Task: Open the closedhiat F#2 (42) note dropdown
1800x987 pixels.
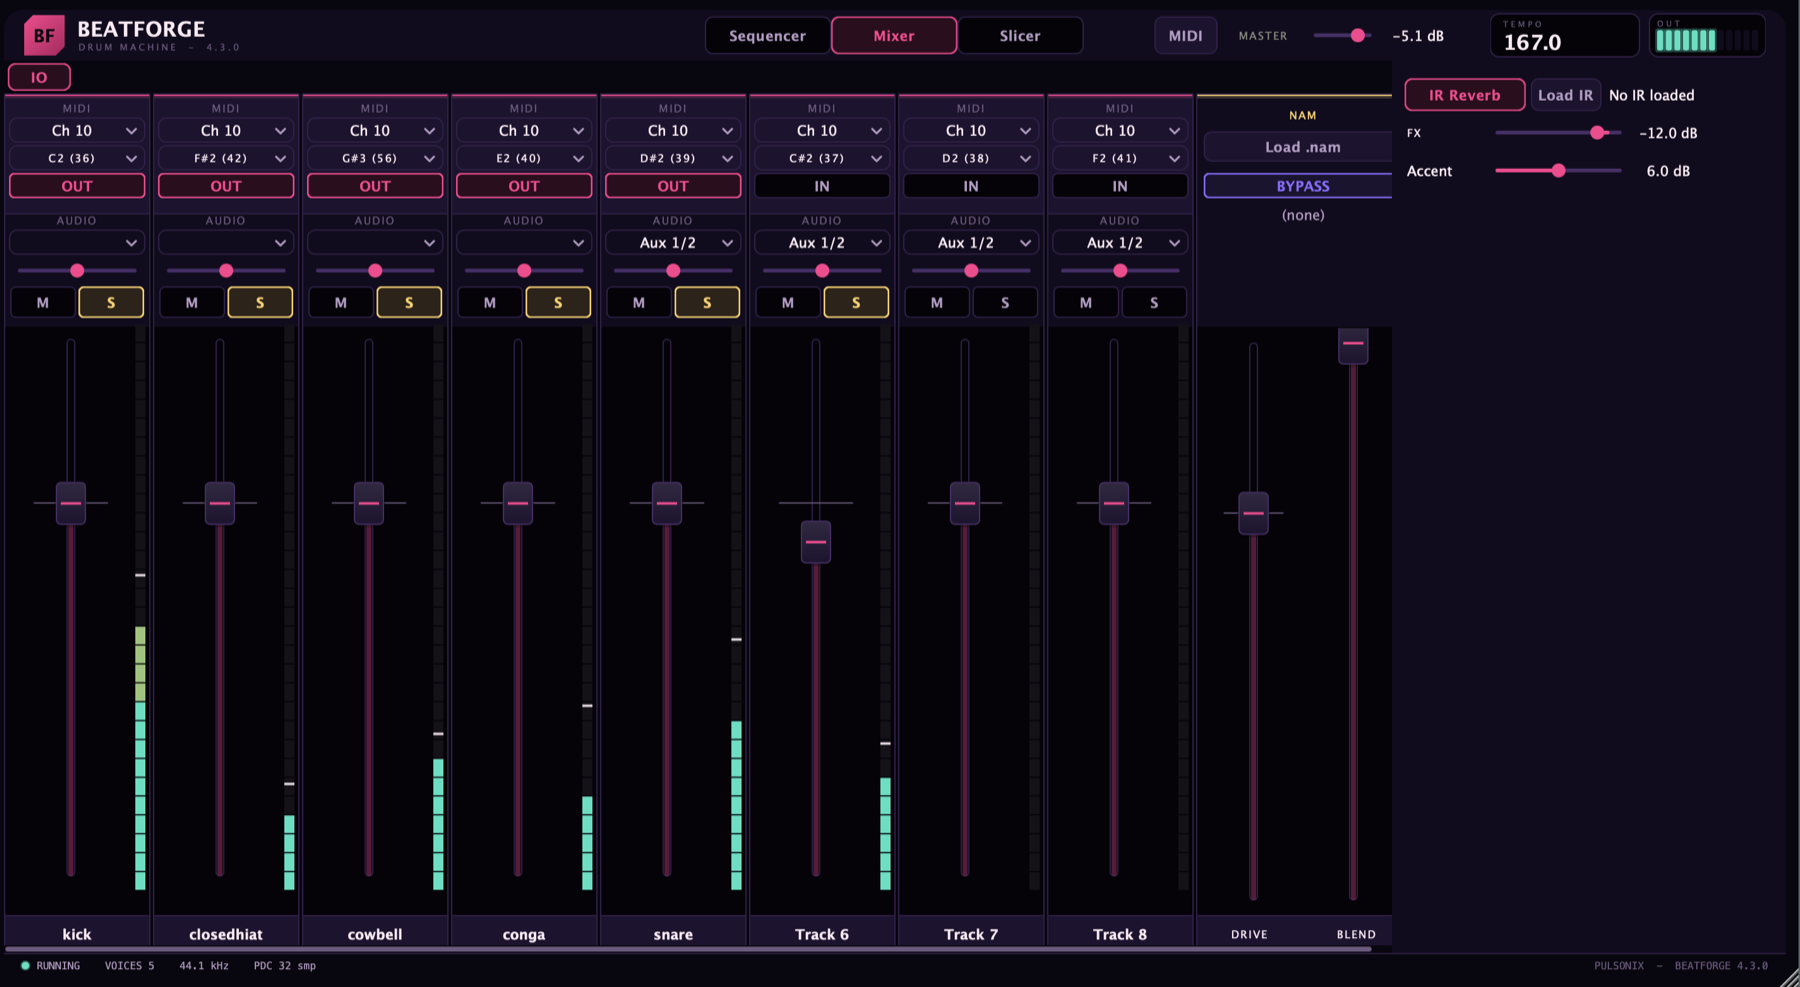Action: click(226, 158)
